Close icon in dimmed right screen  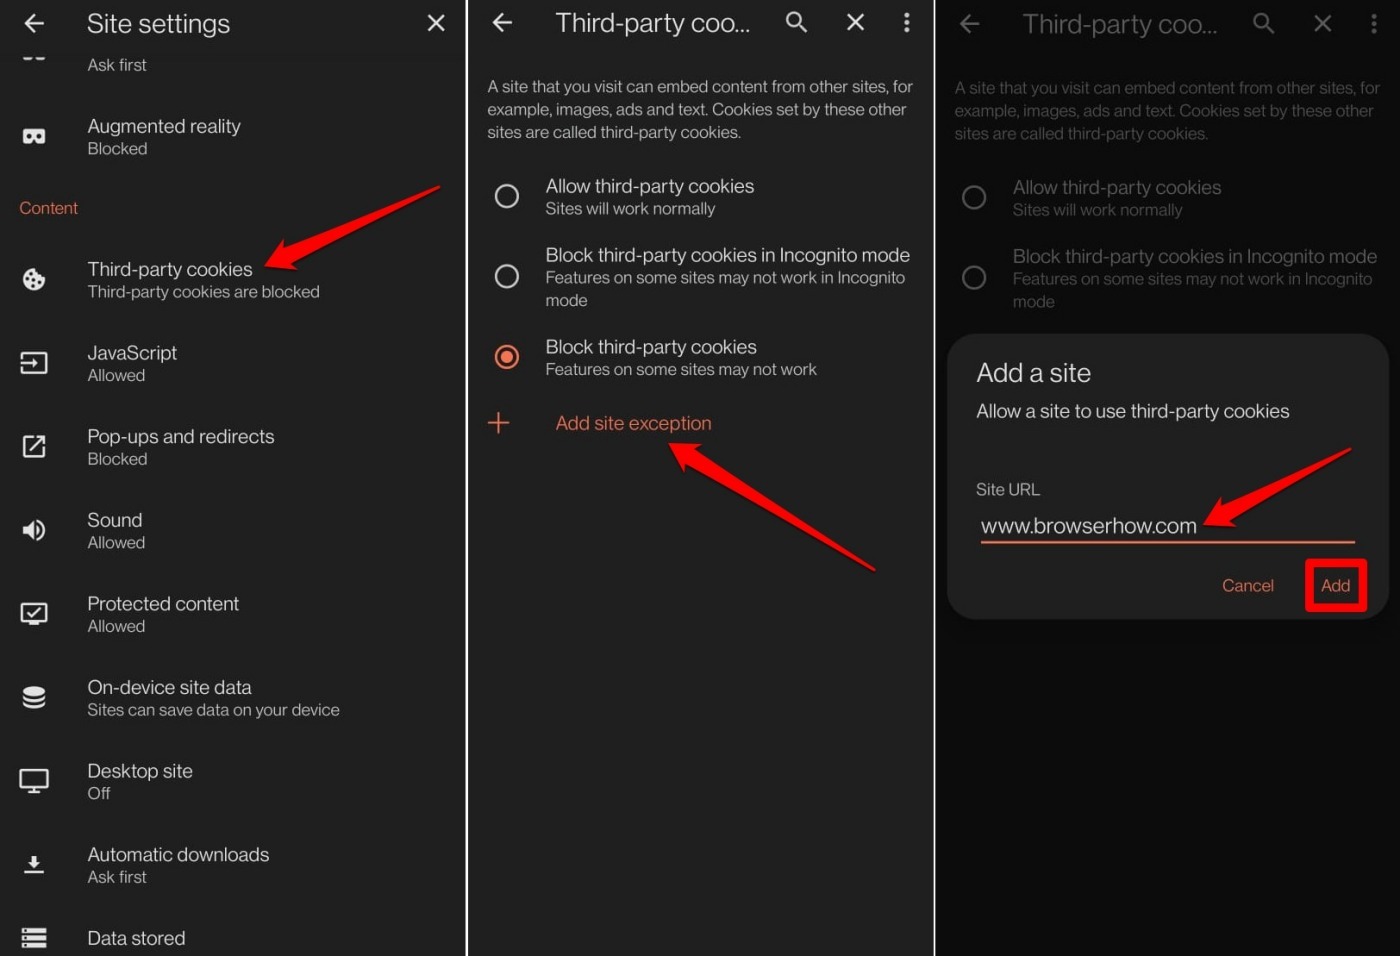tap(1322, 23)
